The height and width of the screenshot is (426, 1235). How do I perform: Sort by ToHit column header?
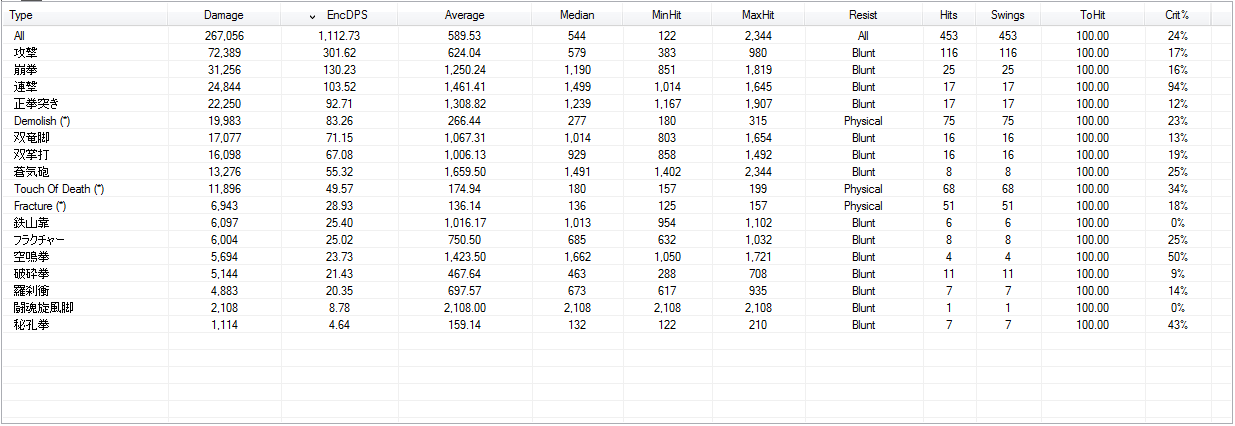pyautogui.click(x=1092, y=16)
